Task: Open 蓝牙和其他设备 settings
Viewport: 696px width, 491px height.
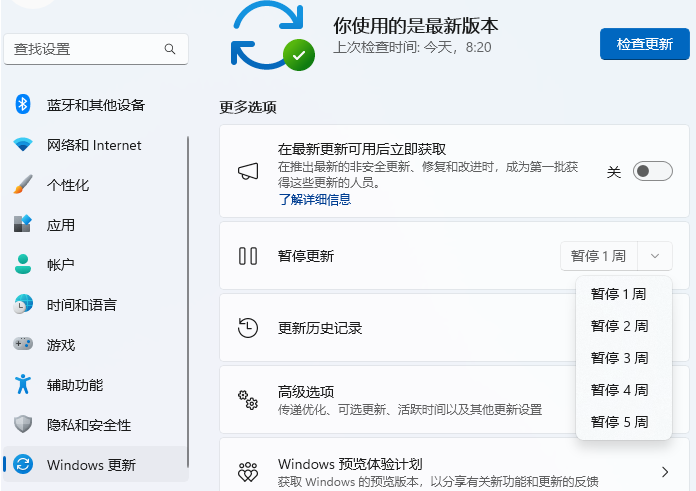Action: click(x=96, y=105)
